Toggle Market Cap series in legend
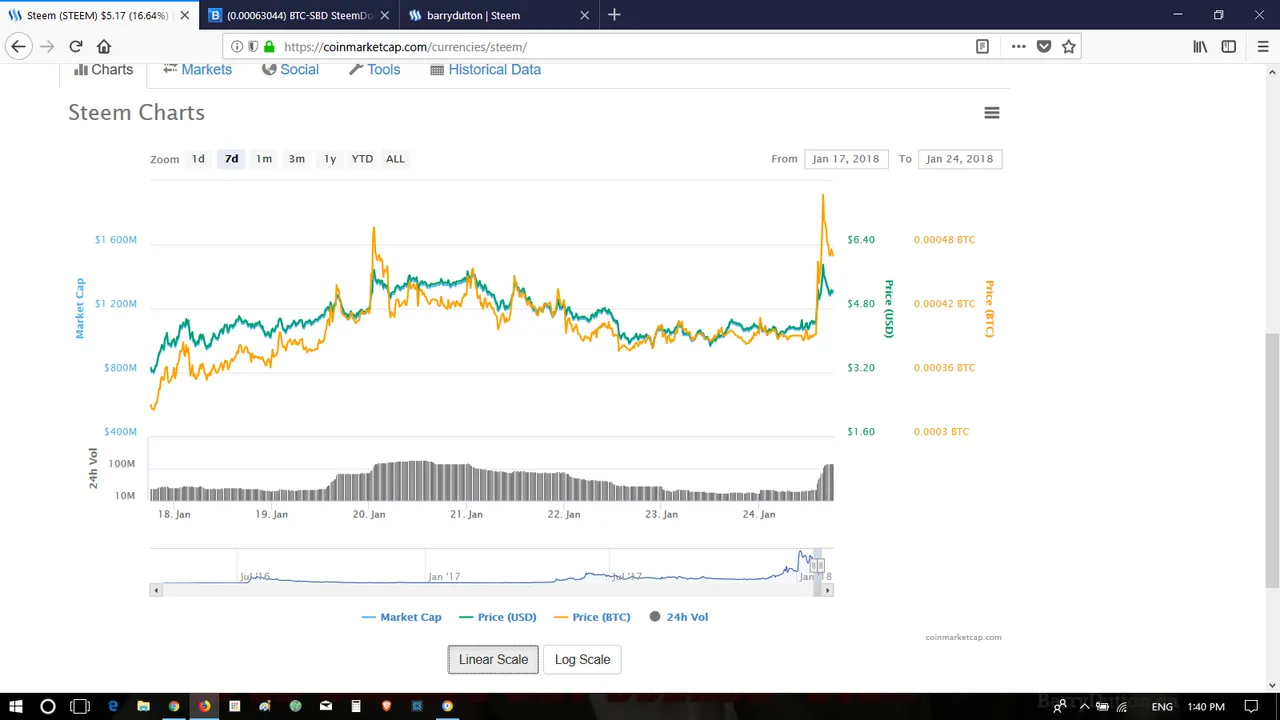The image size is (1280, 720). pos(402,617)
